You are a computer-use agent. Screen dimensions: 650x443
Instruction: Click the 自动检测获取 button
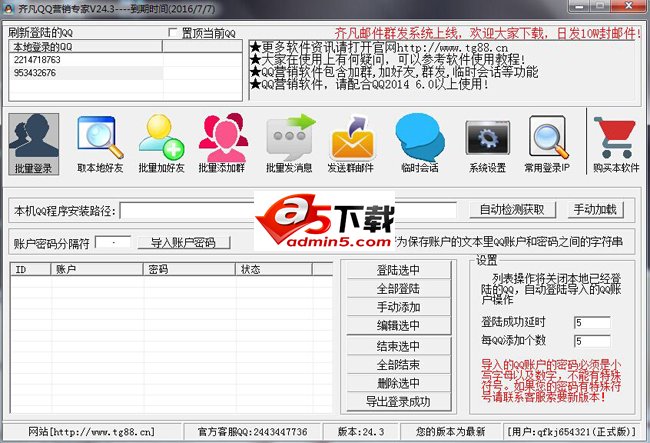pyautogui.click(x=512, y=210)
